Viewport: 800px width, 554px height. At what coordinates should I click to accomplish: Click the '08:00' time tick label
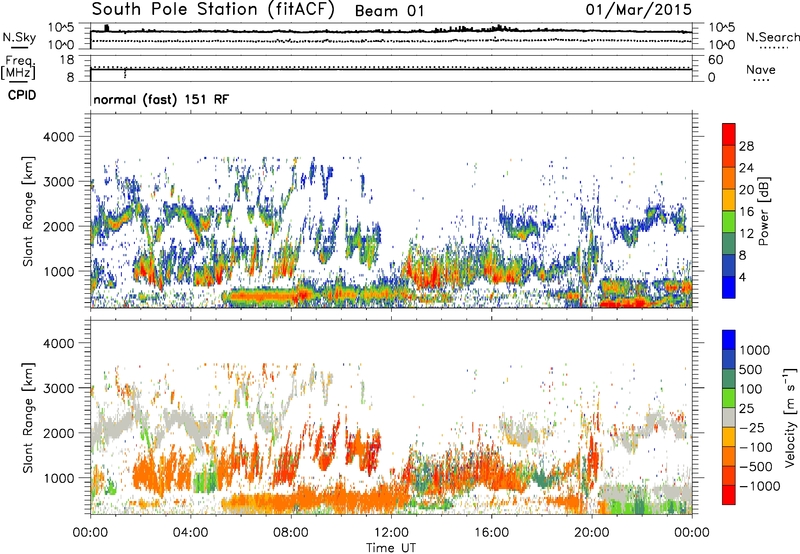click(291, 533)
